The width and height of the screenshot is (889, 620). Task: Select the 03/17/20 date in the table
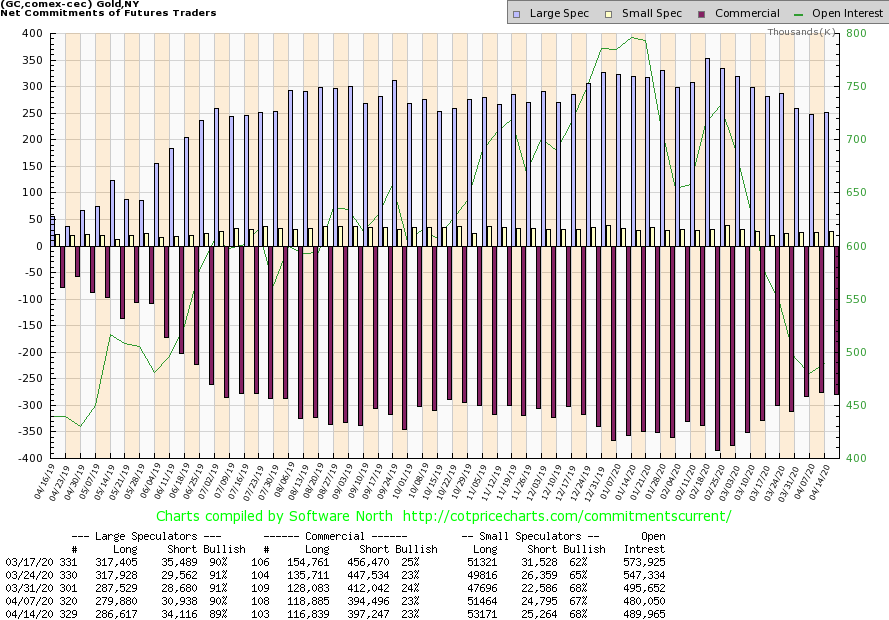point(25,562)
